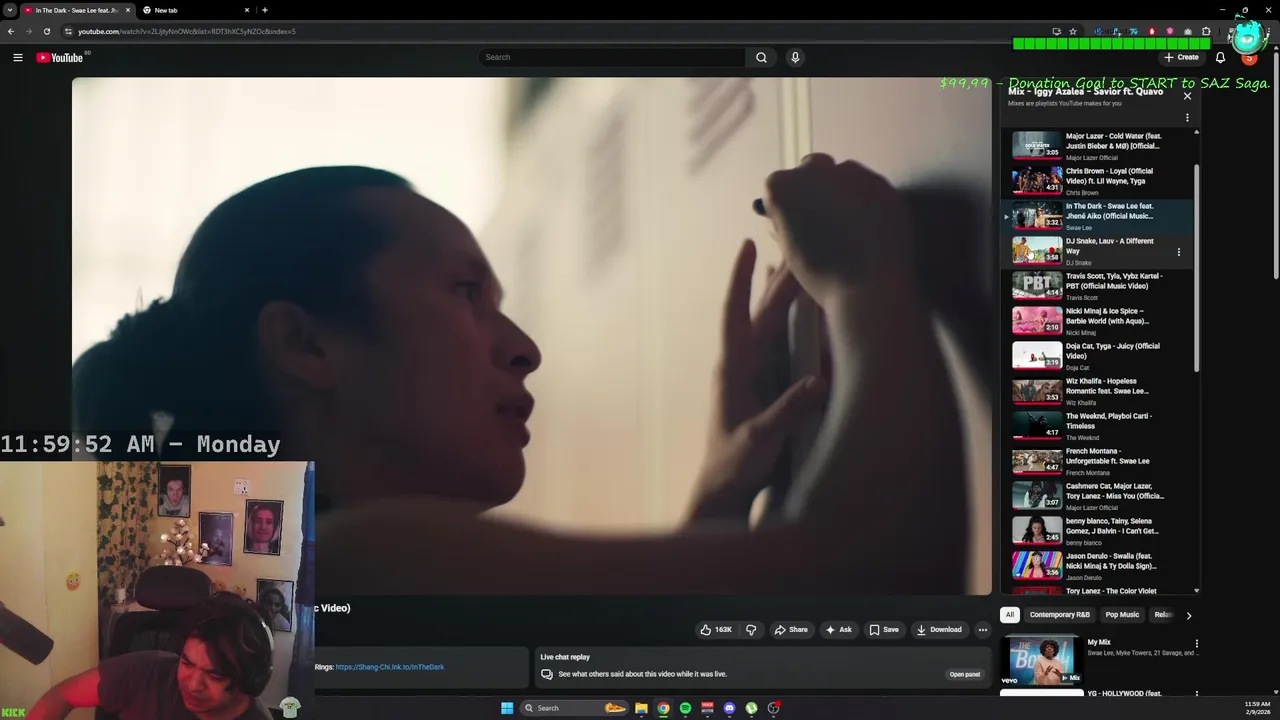Open the My Mix recommended video

(1040, 661)
